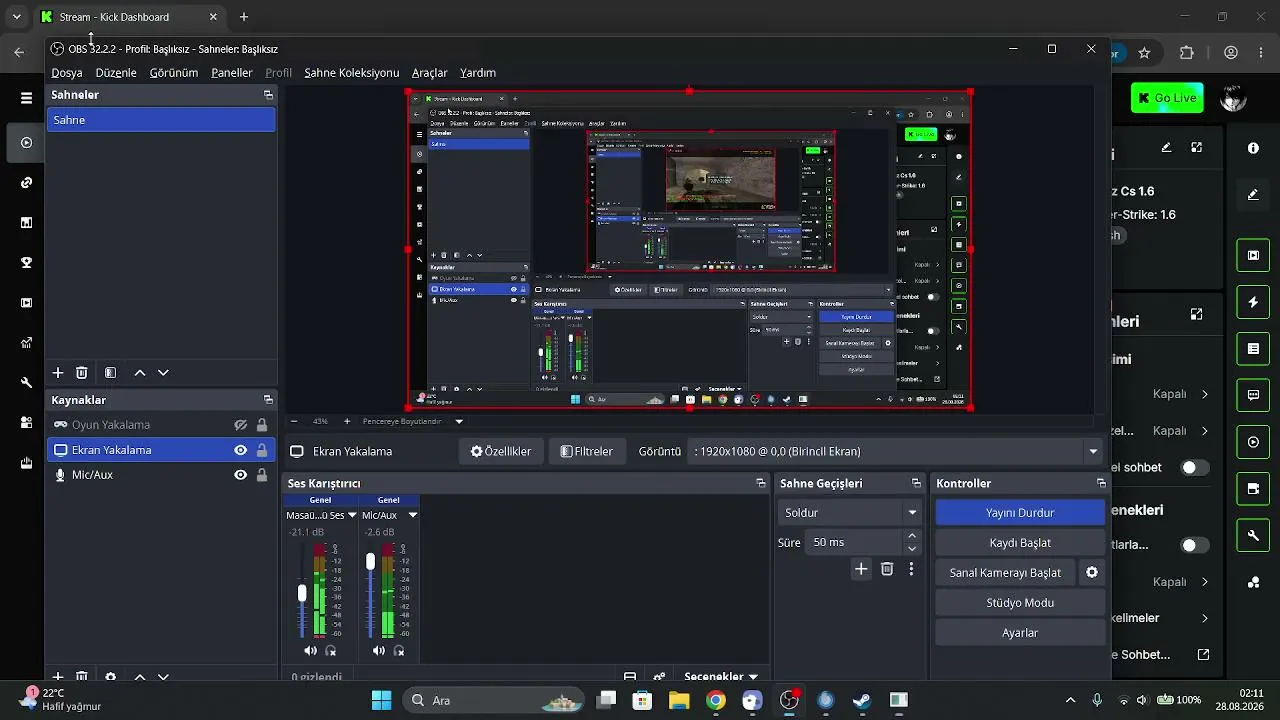Image resolution: width=1280 pixels, height=720 pixels.
Task: Open the Pencereye Boyutlandır scaling dropdown
Action: (x=412, y=421)
